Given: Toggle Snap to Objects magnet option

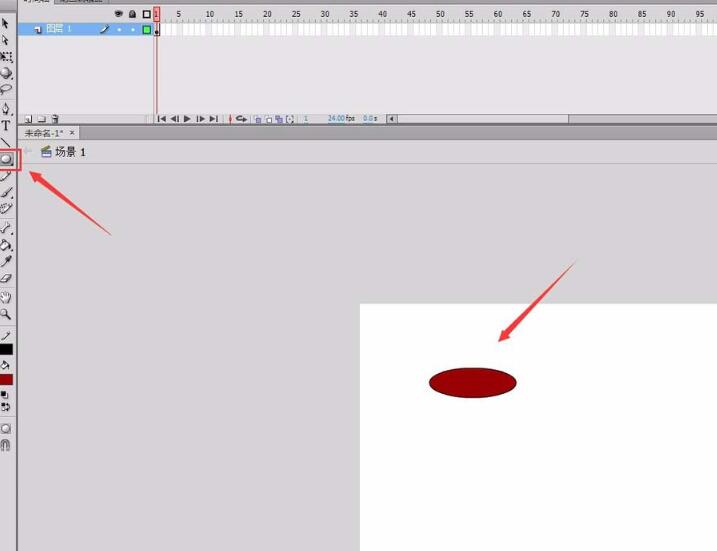Looking at the screenshot, I should pyautogui.click(x=6, y=445).
